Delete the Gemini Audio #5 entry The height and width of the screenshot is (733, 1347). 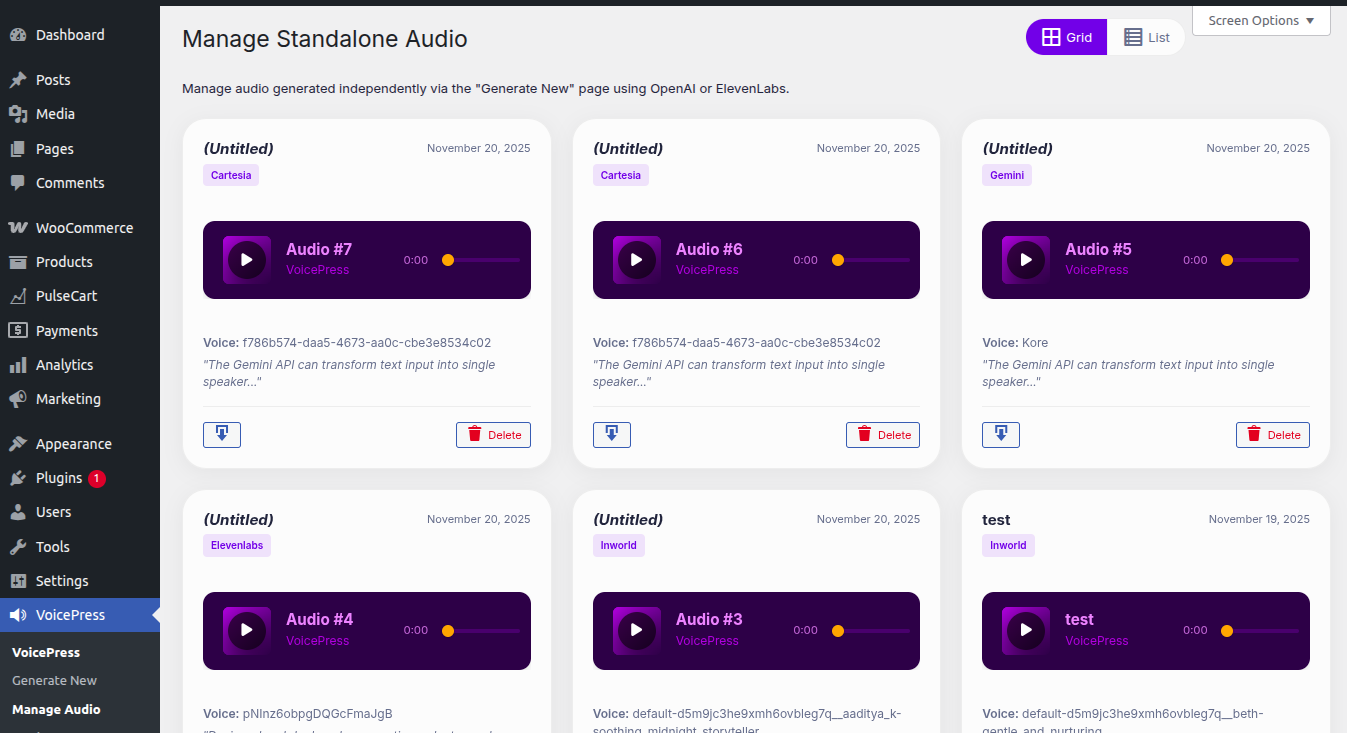tap(1273, 435)
